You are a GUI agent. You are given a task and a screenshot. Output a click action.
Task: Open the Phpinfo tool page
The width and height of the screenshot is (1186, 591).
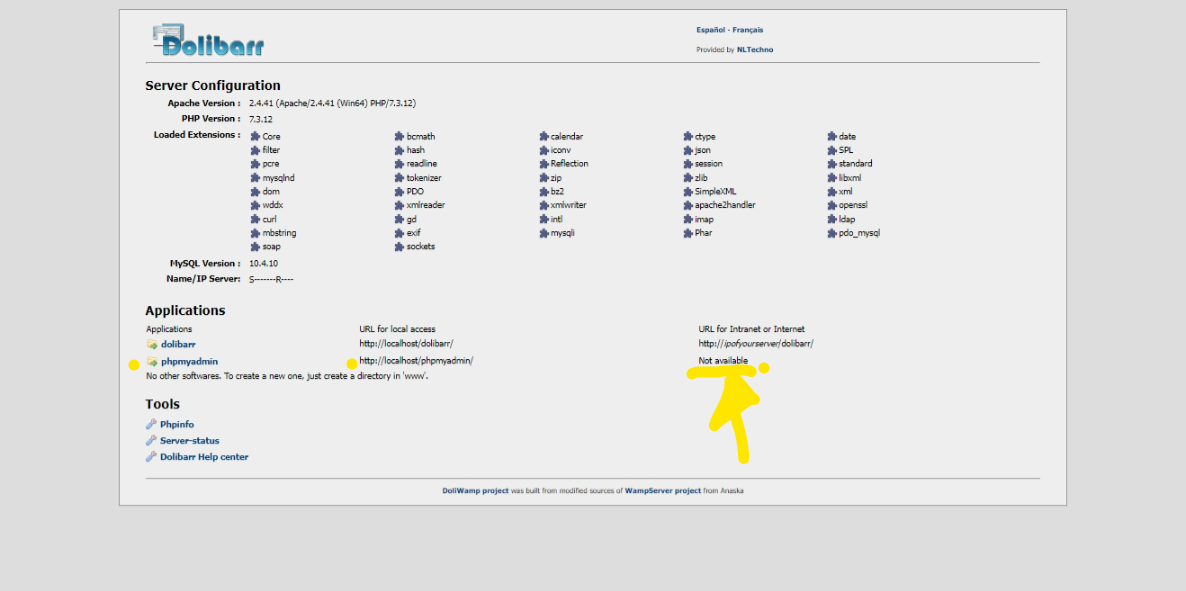coord(177,424)
